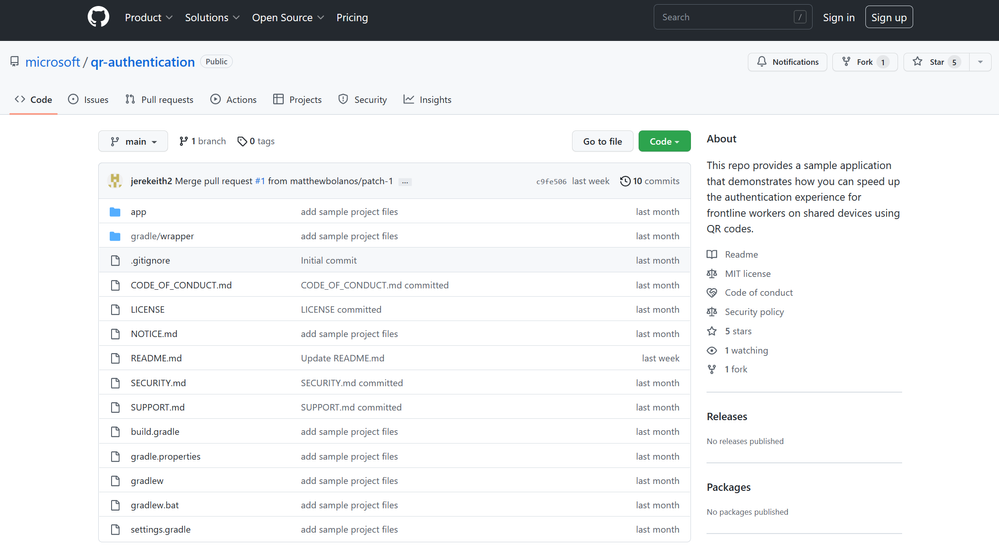Click jerekeith2 author name
This screenshot has height=546, width=999.
(x=151, y=181)
